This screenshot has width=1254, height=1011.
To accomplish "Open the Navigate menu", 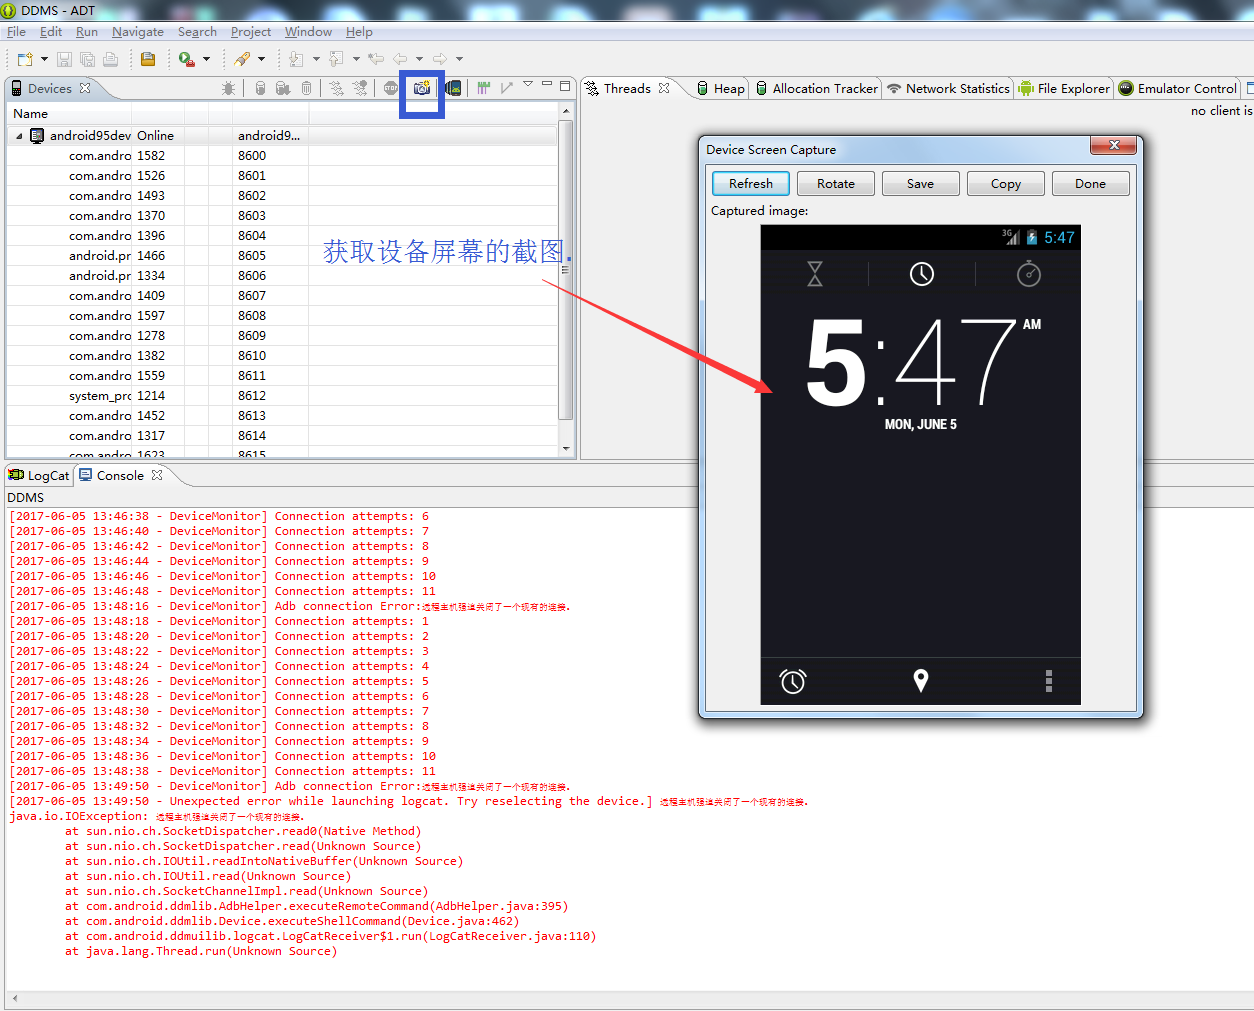I will coord(138,32).
